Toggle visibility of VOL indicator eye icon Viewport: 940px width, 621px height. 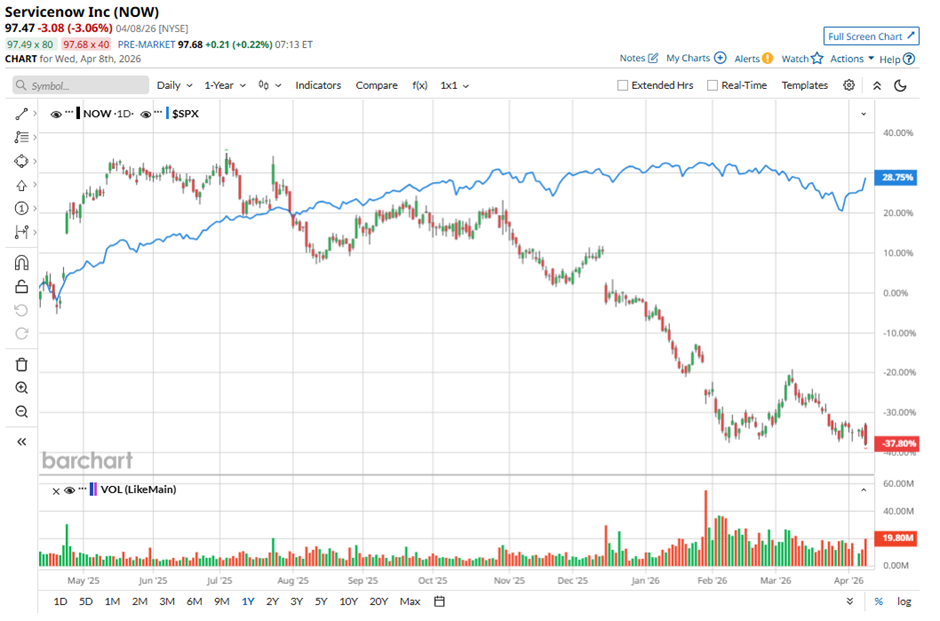click(70, 491)
